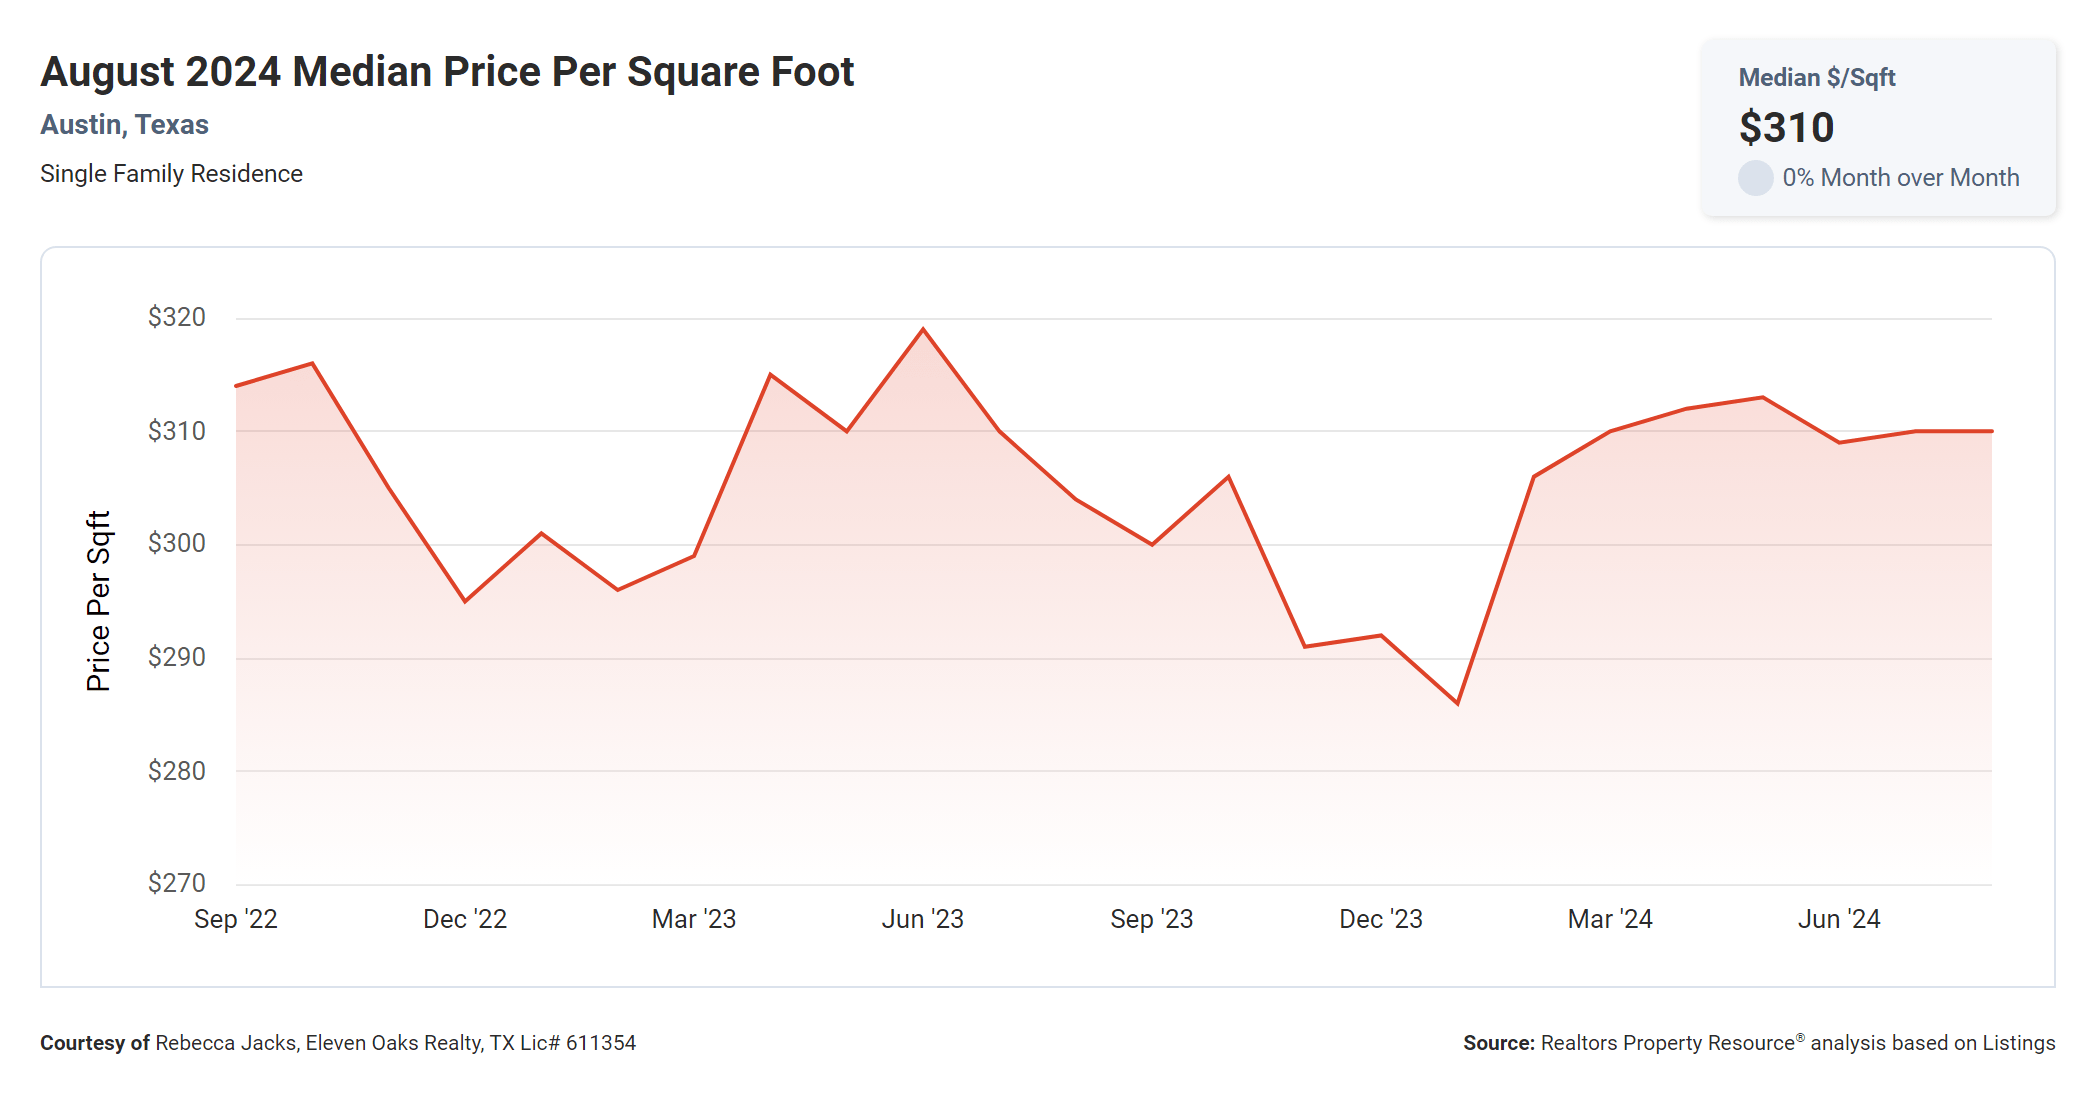Viewport: 2096px width, 1100px height.
Task: Click the Mar '24 x-axis label
Action: 1609,919
